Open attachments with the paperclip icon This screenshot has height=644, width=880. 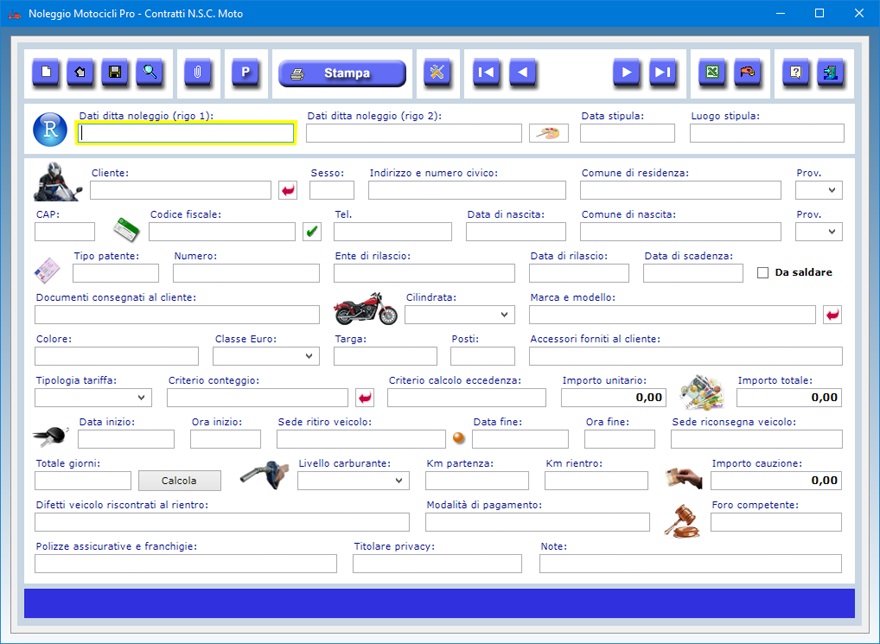click(198, 72)
